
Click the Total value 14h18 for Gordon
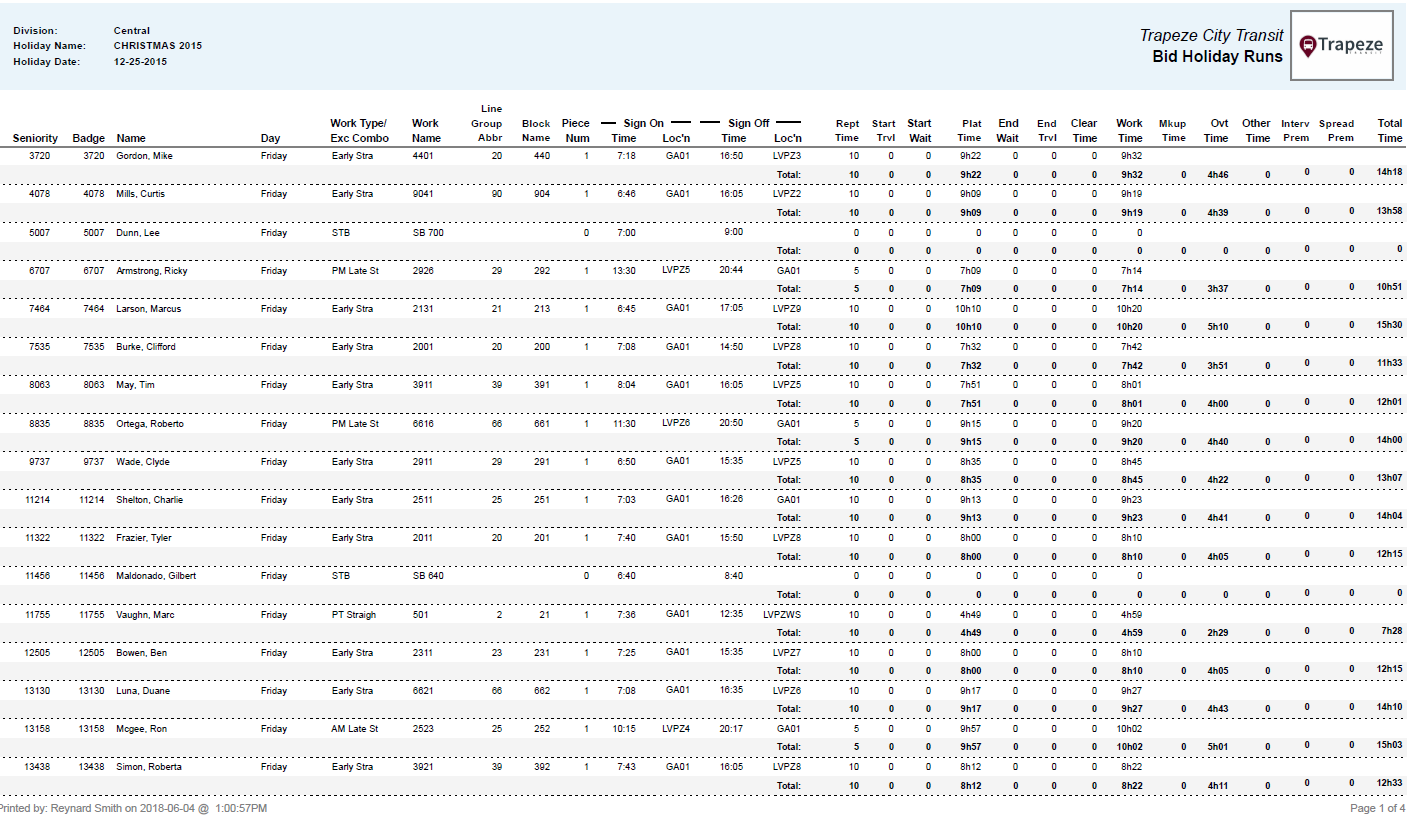[x=1390, y=171]
